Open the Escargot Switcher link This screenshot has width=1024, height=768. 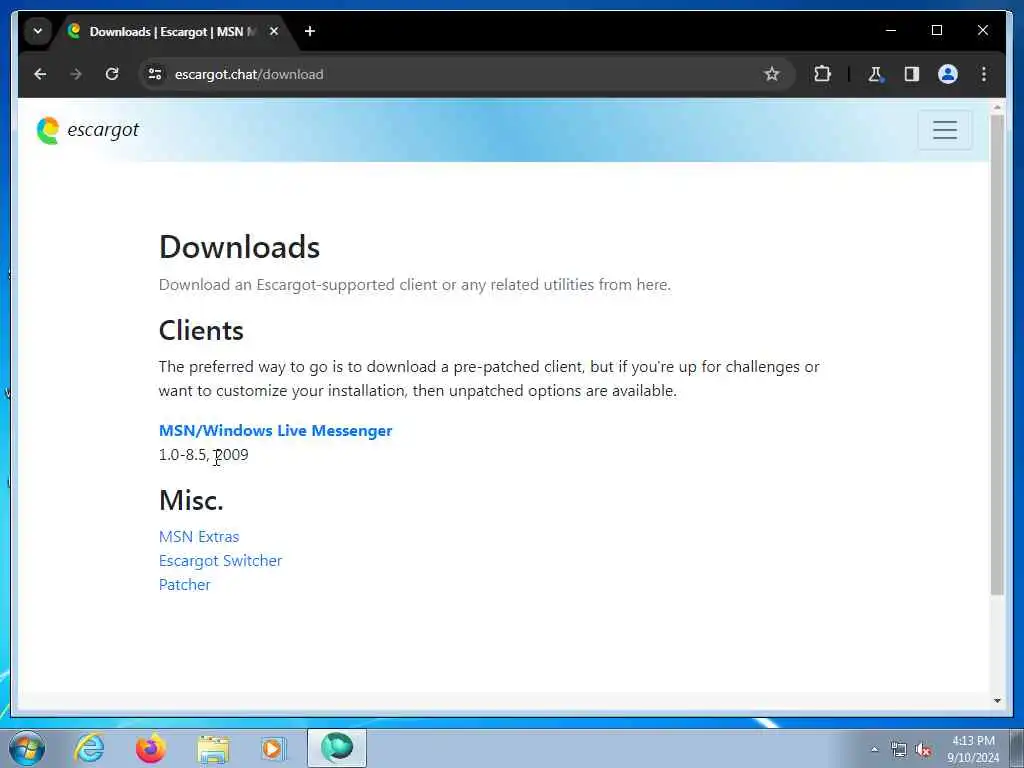point(220,561)
